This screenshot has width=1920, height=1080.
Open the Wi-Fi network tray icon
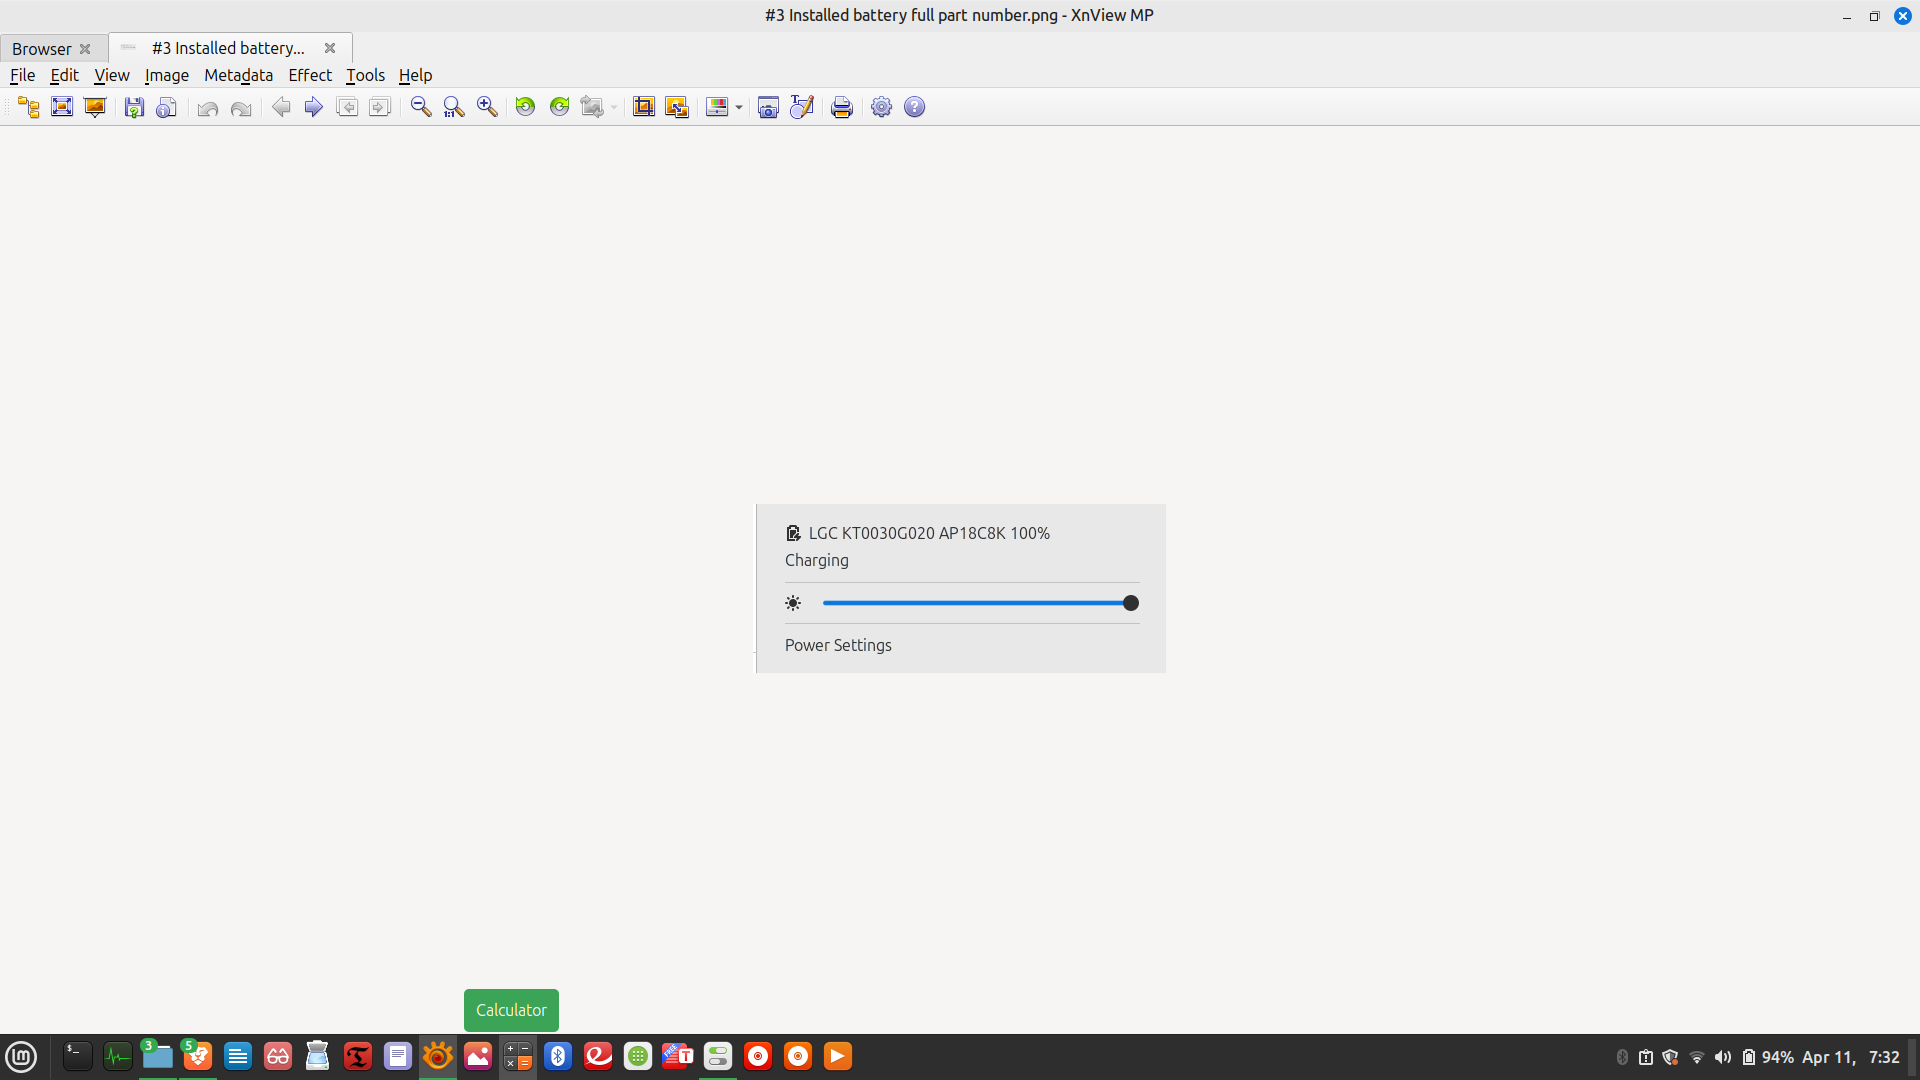1697,1057
